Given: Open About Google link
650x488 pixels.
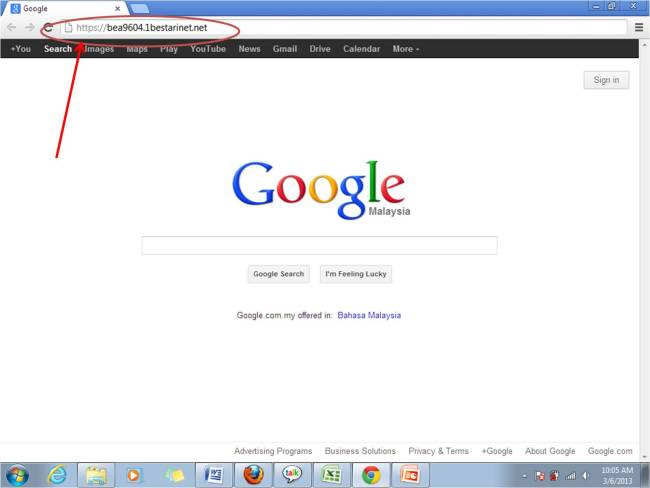Looking at the screenshot, I should [550, 451].
